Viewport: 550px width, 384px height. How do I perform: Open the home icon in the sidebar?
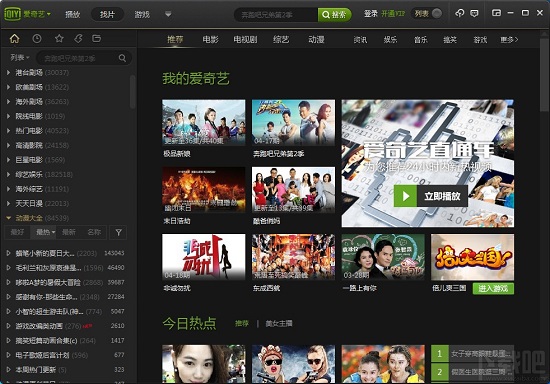tap(15, 39)
